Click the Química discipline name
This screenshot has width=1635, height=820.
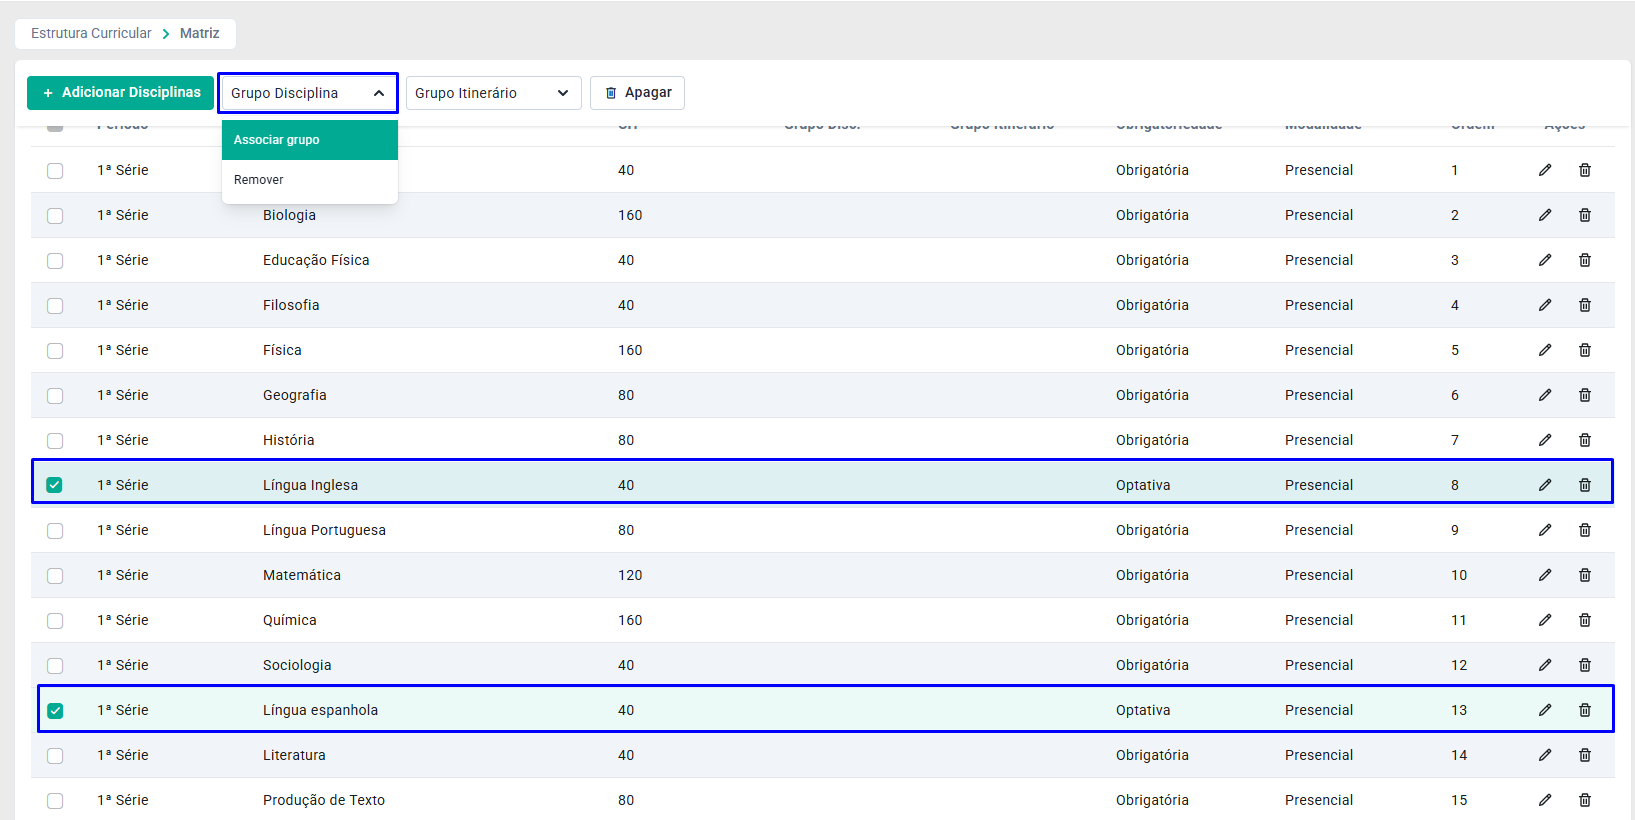(290, 620)
